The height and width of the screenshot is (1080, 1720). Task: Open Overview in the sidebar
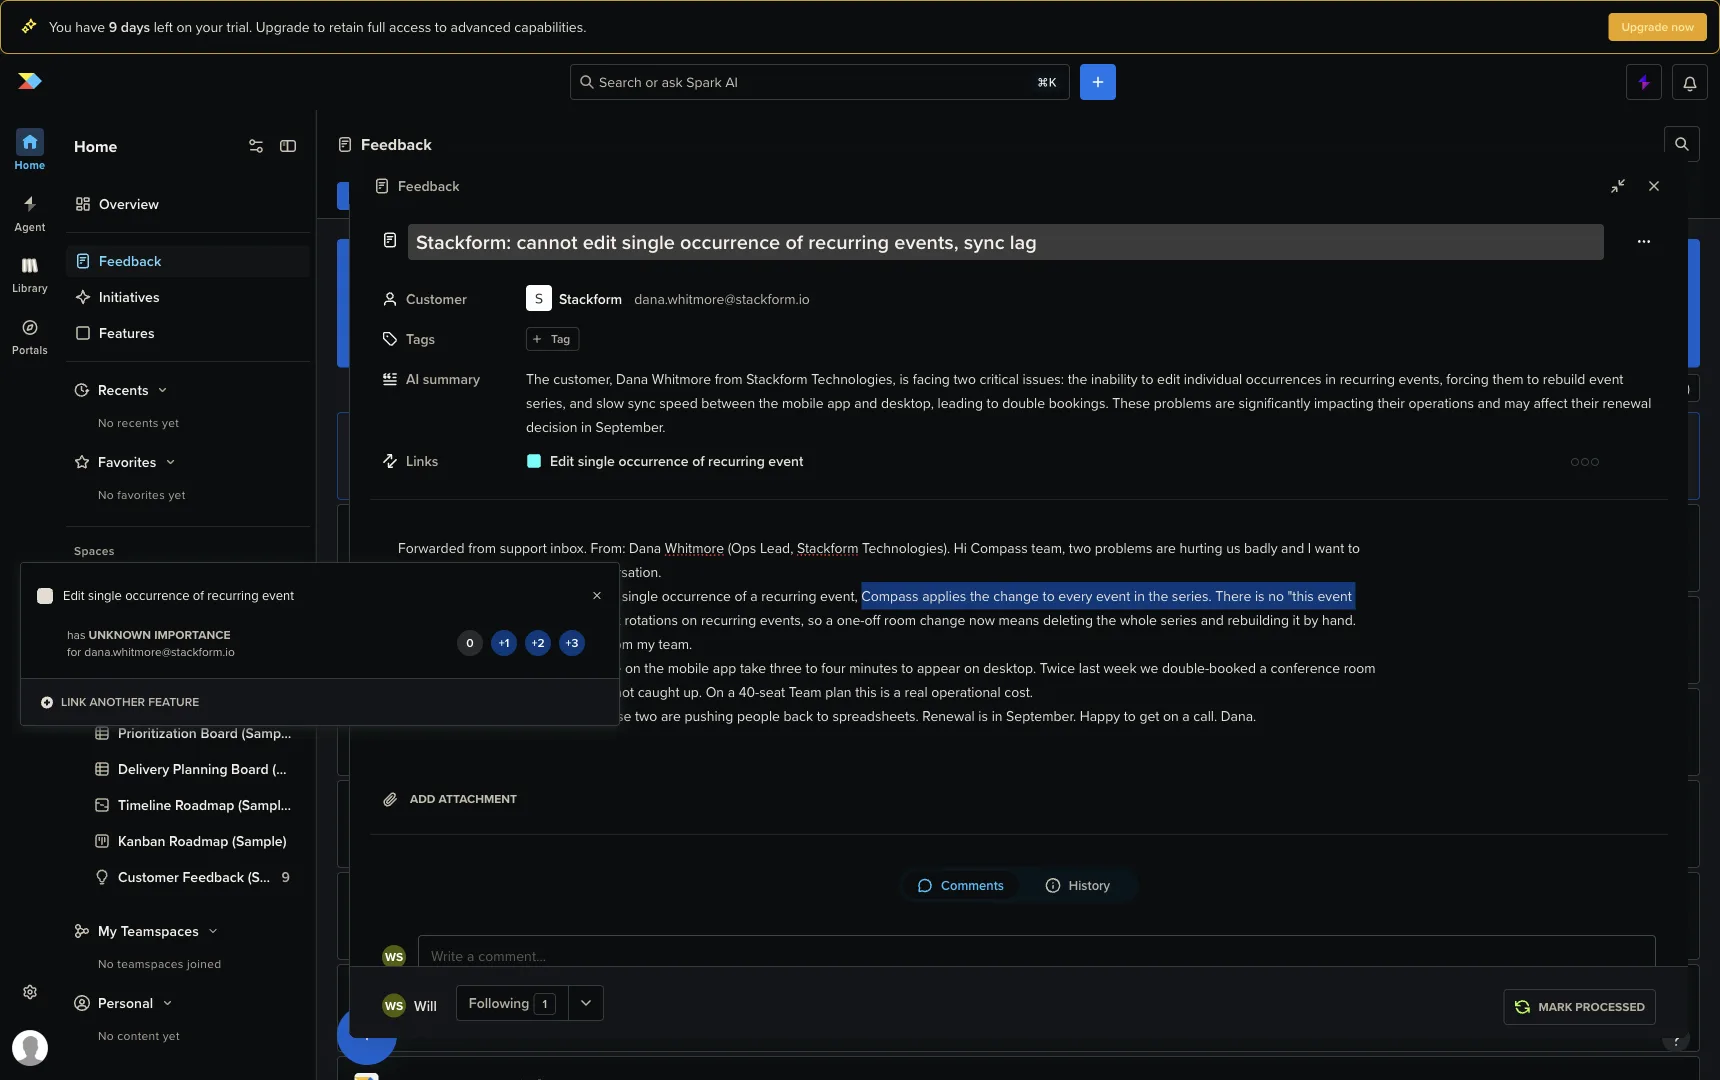(188, 204)
